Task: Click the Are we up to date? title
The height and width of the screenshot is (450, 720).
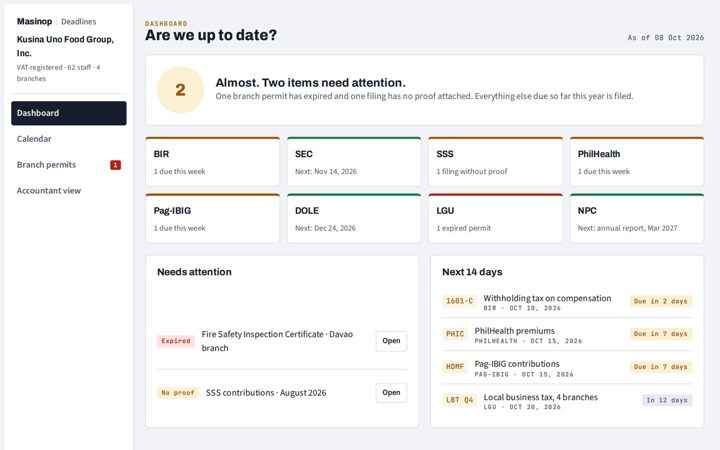Action: coord(211,35)
